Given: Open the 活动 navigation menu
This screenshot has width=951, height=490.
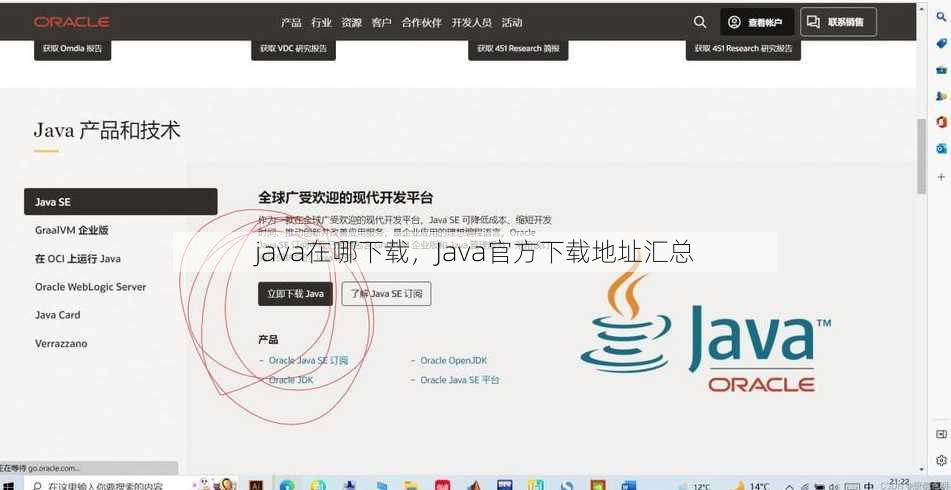Looking at the screenshot, I should 512,22.
